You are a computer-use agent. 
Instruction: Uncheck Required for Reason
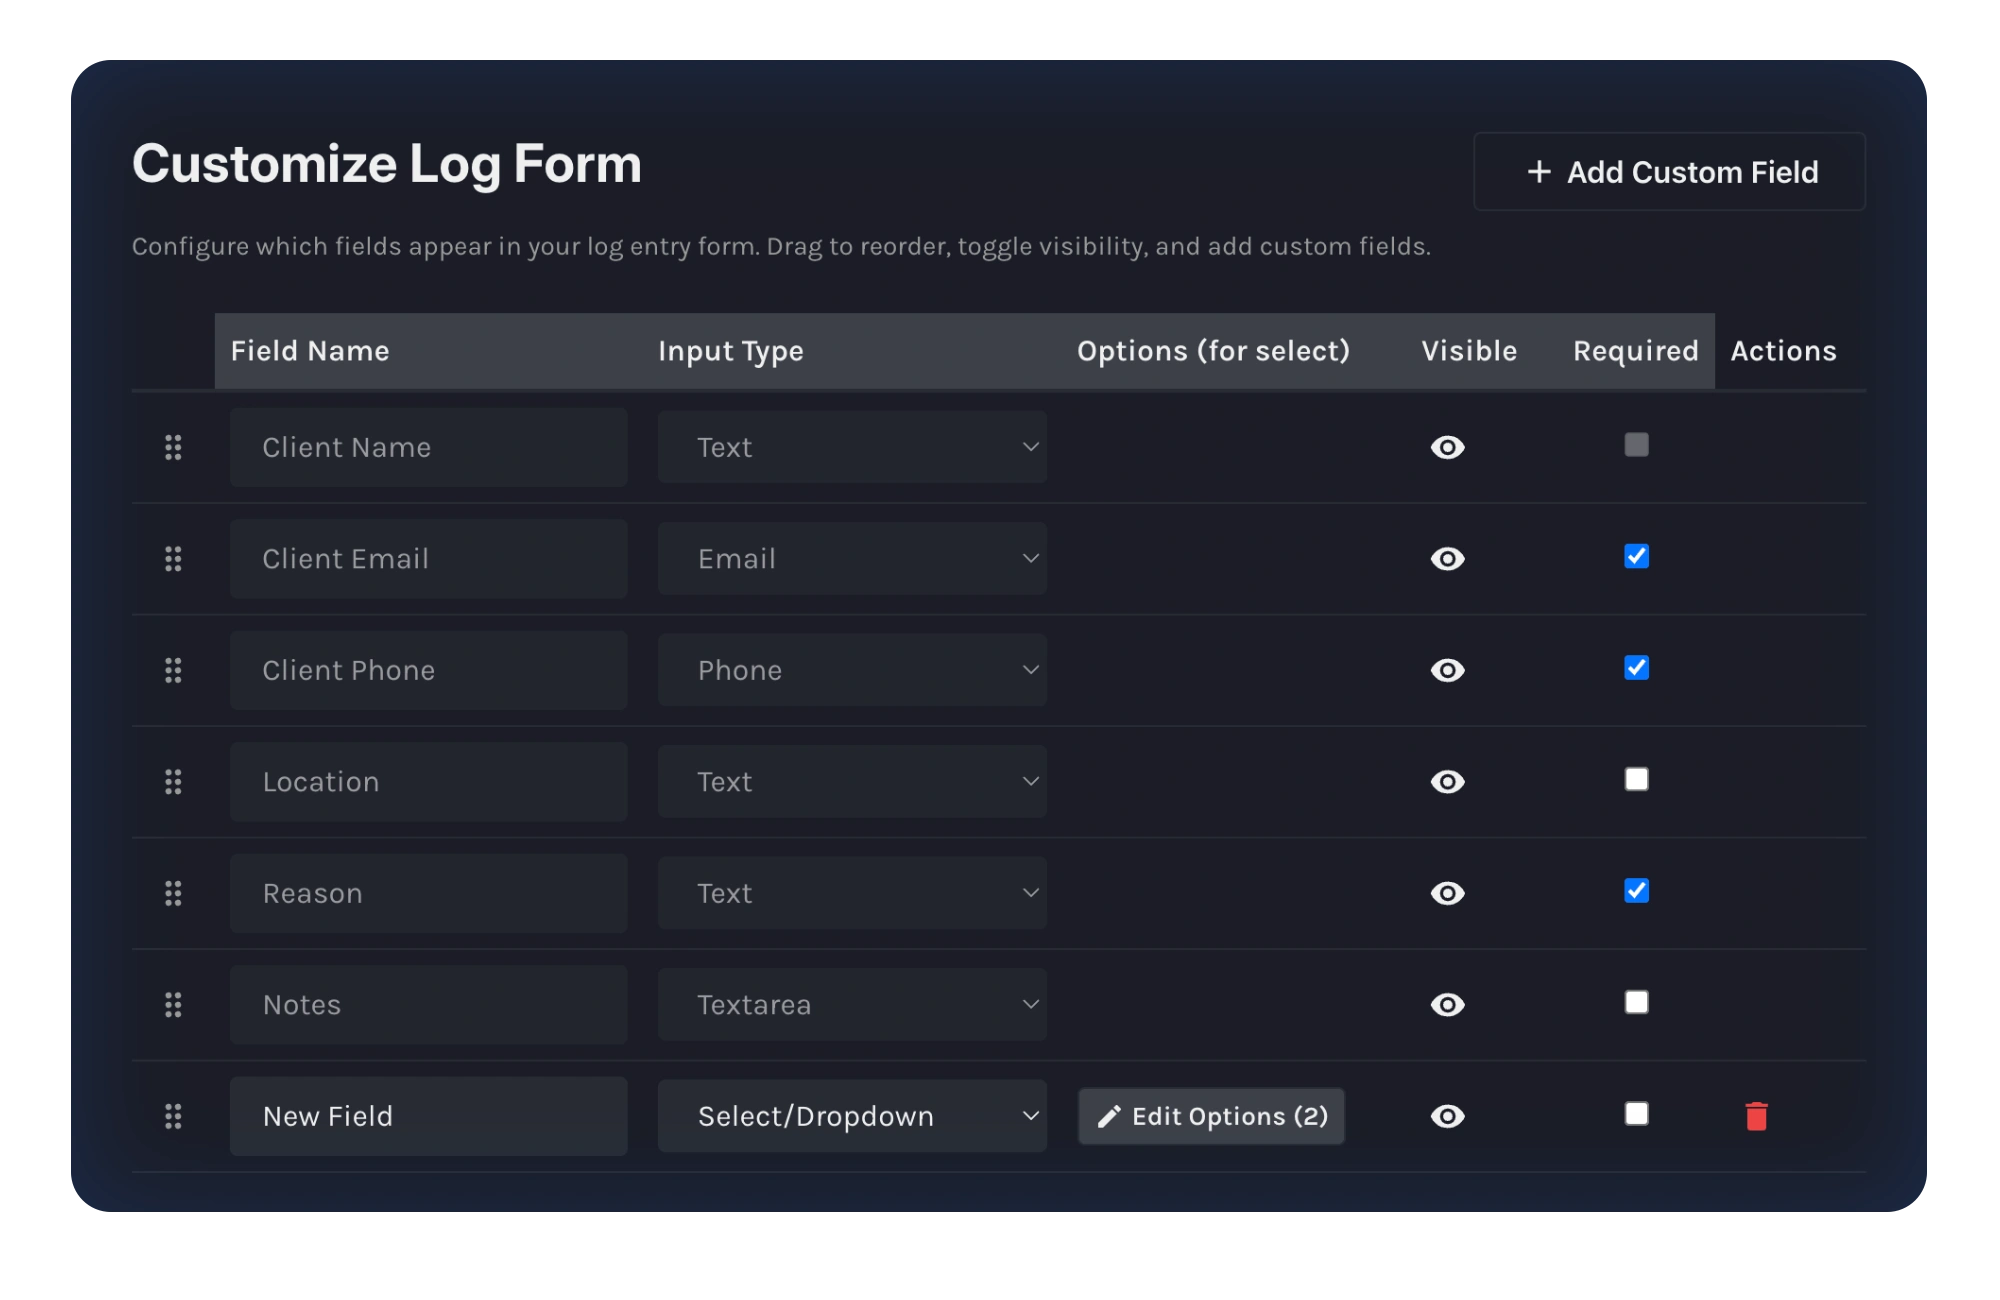(x=1636, y=890)
